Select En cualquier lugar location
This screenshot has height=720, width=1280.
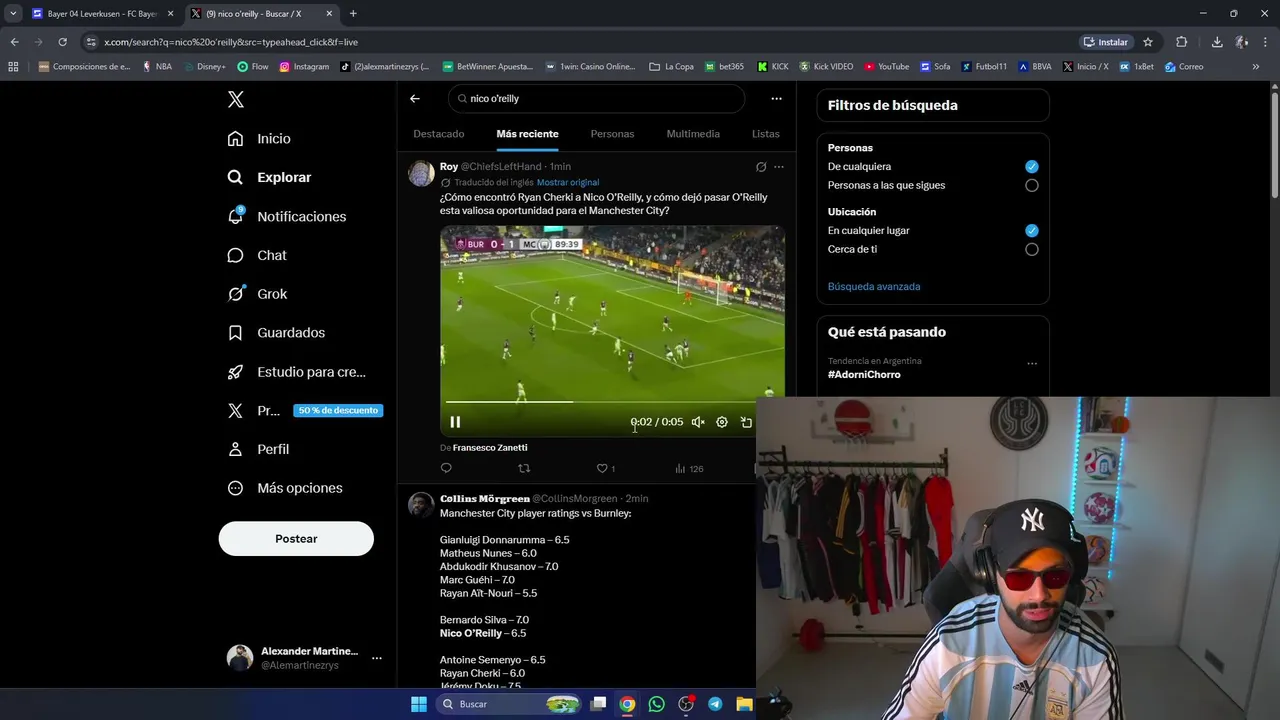pos(1031,231)
